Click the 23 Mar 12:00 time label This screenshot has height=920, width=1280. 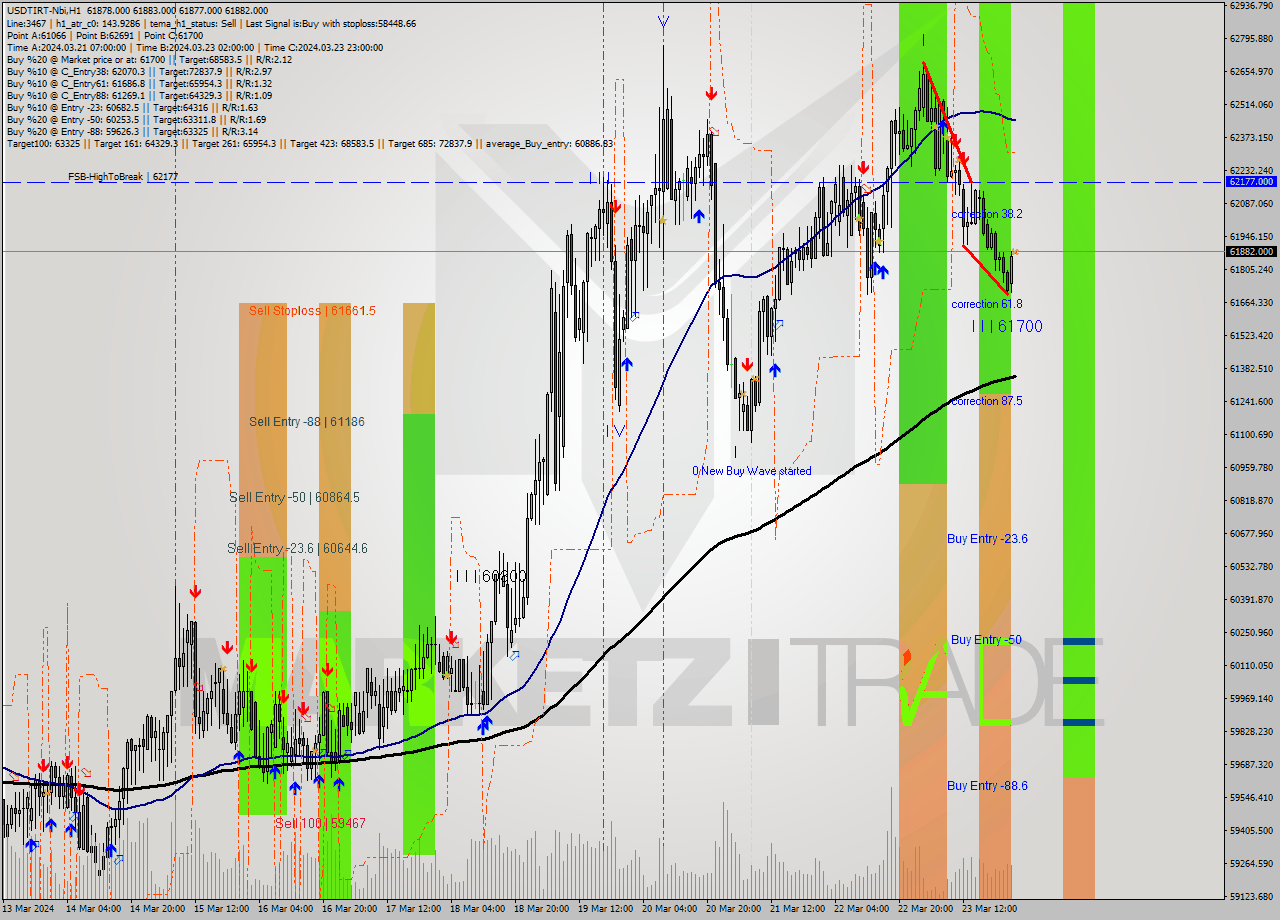989,909
